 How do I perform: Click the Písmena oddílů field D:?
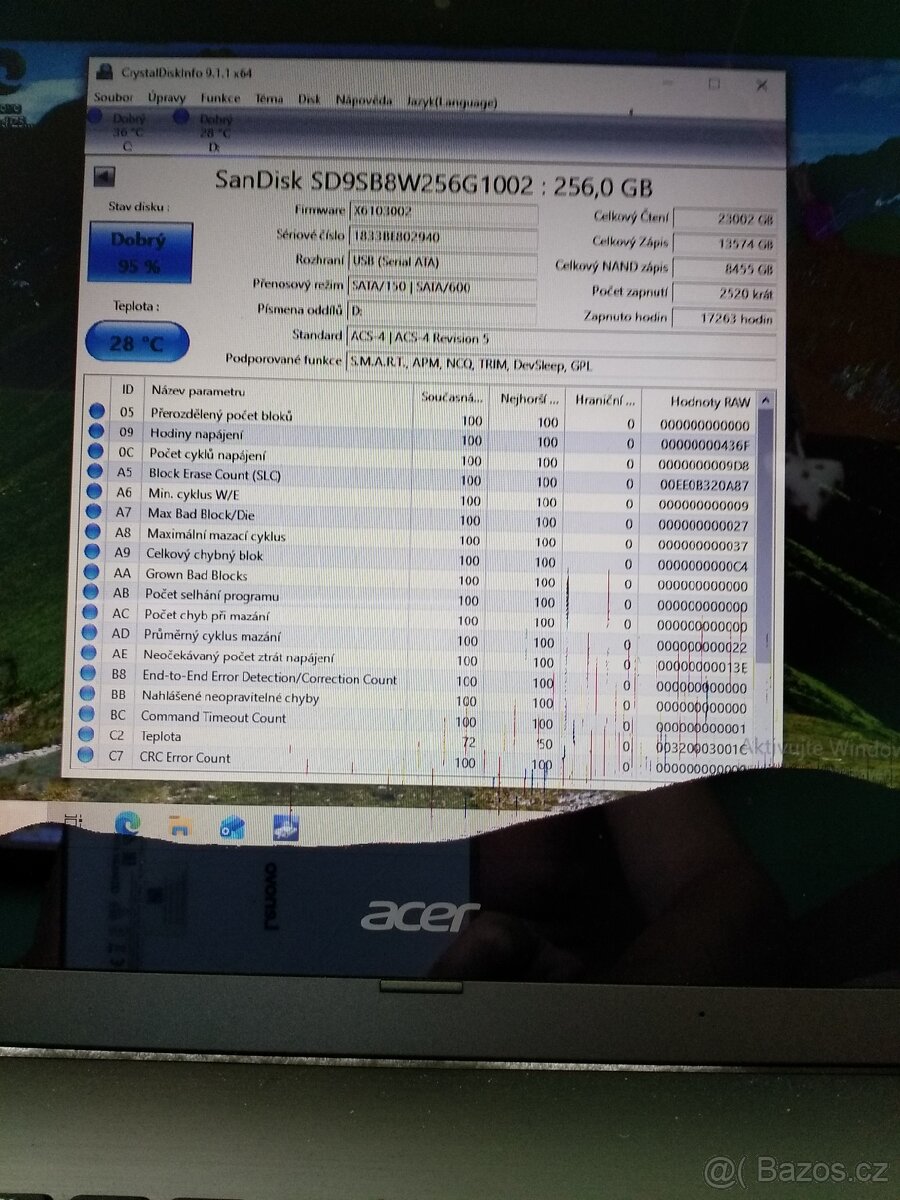tap(442, 311)
